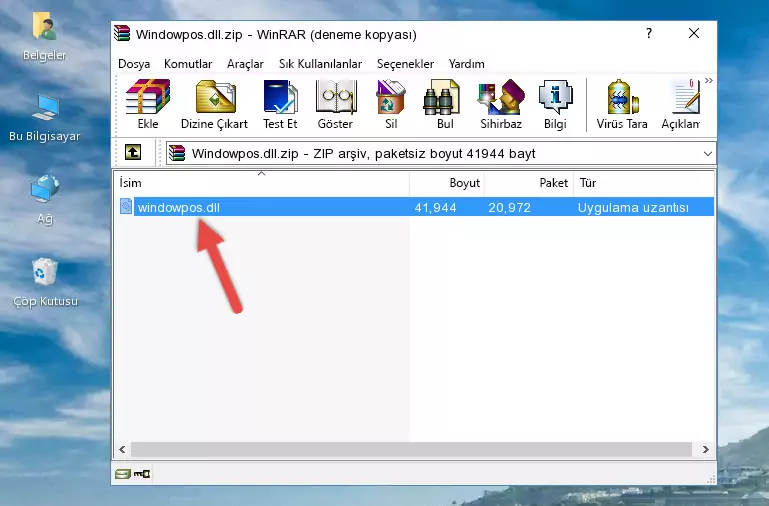
Task: Click the WinRAR title bar app icon
Action: pyautogui.click(x=122, y=34)
